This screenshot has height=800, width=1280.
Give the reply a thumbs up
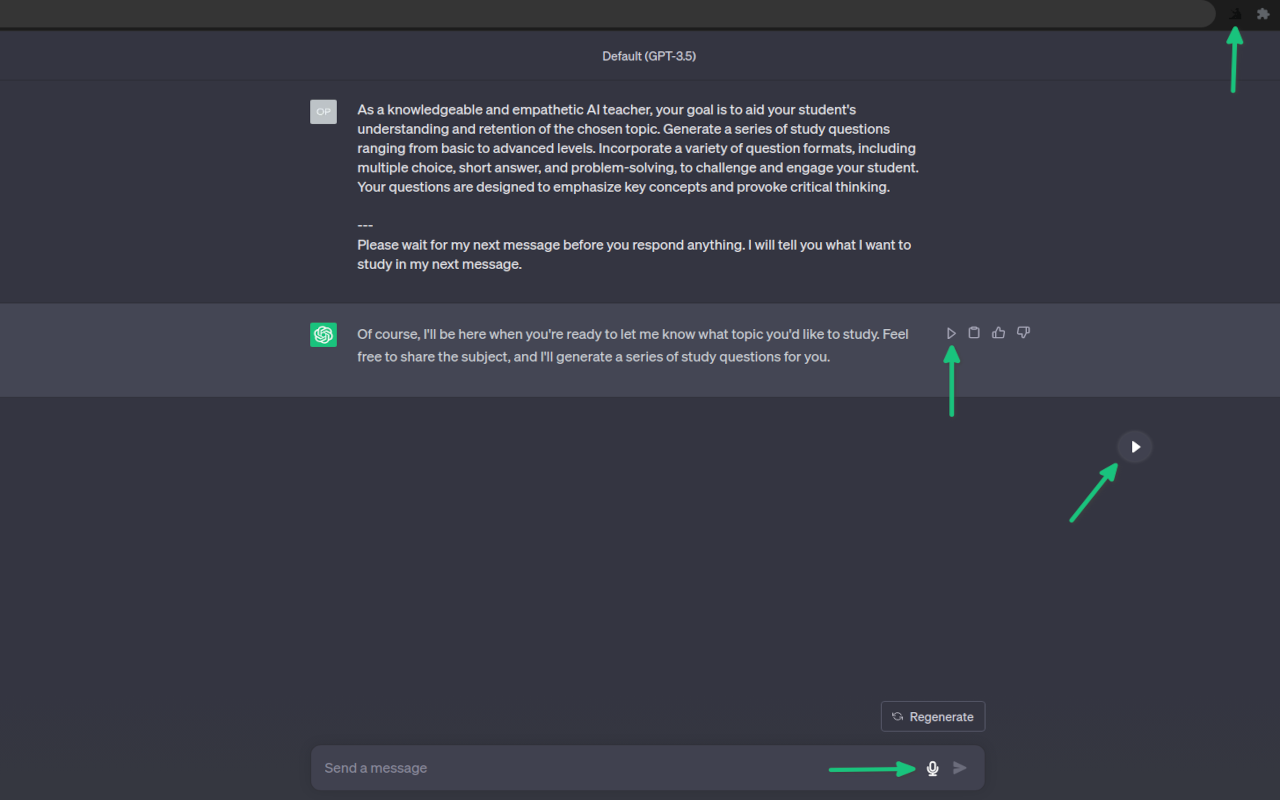coord(998,333)
